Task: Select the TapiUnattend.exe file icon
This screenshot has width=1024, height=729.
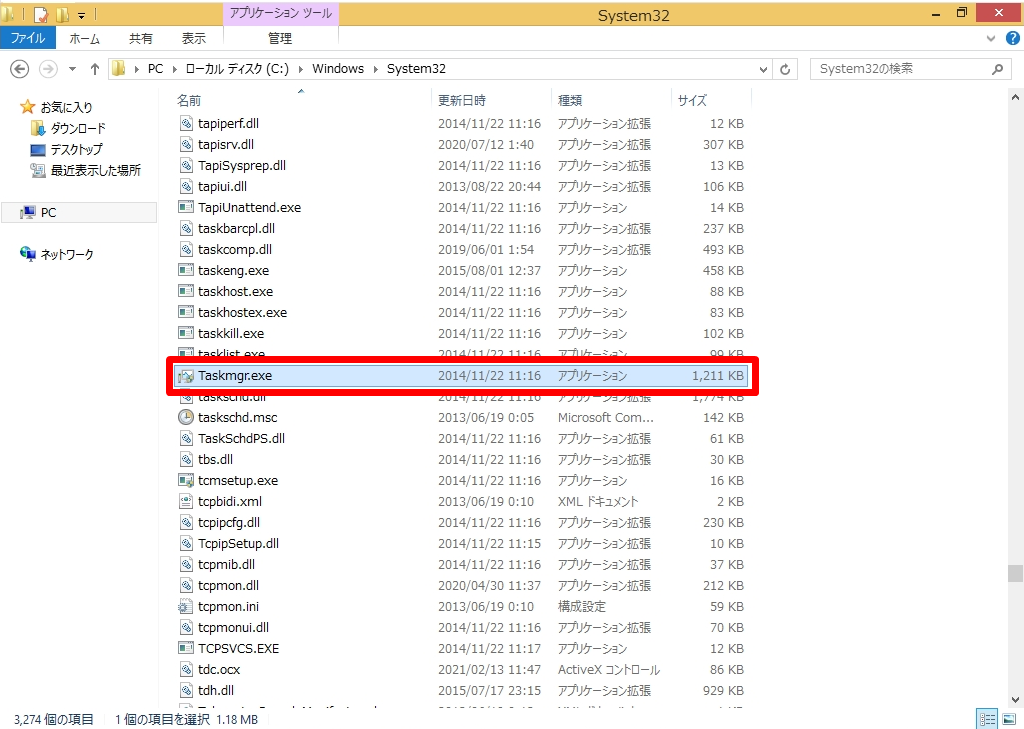Action: (186, 207)
